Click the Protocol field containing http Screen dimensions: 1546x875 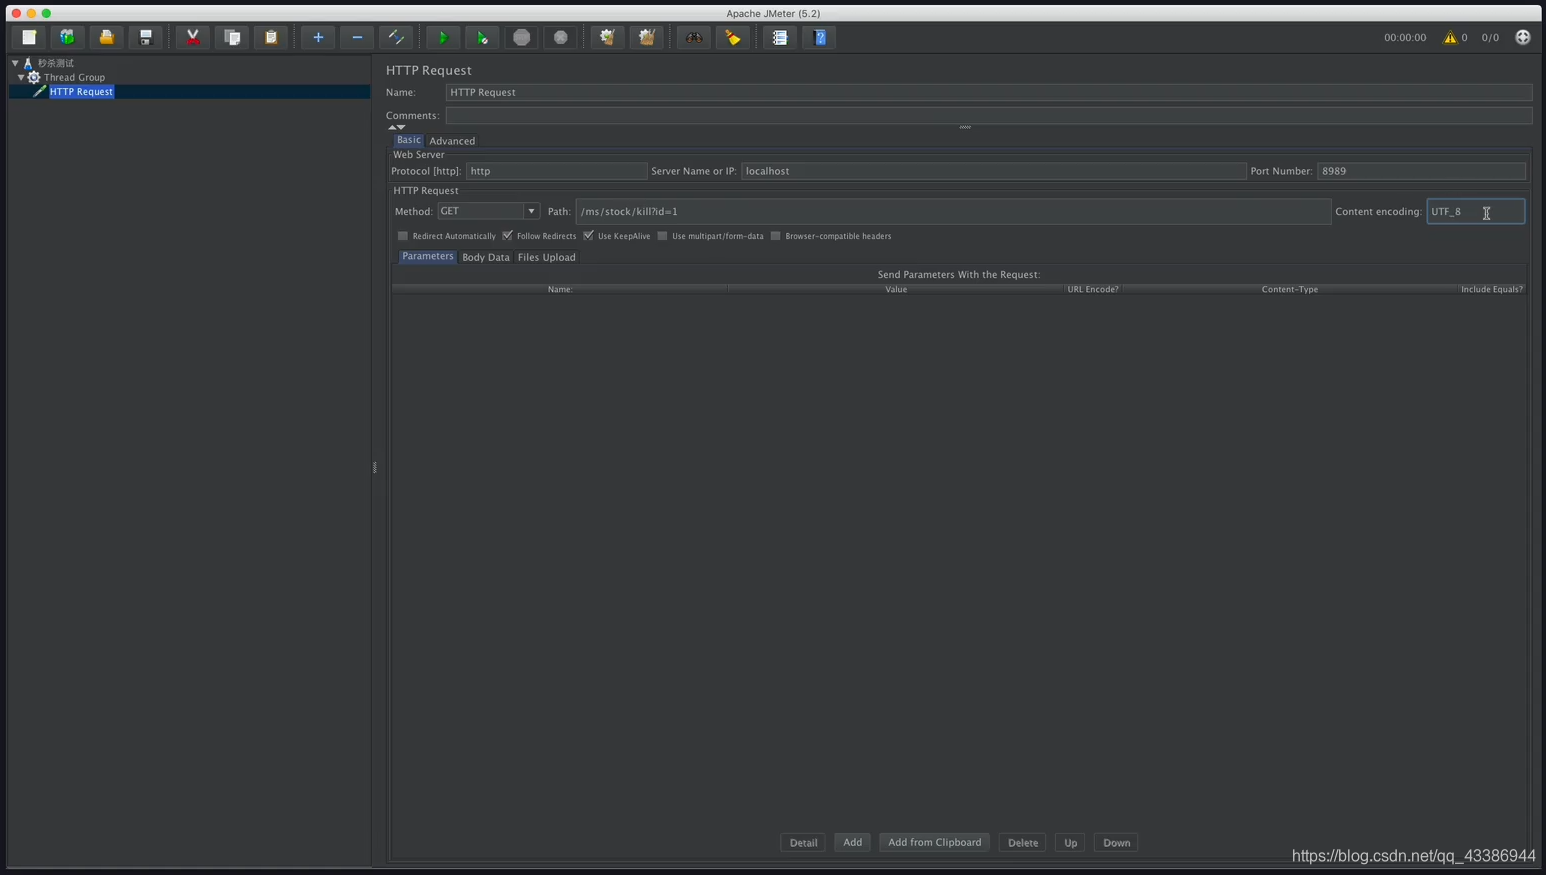[x=556, y=171]
